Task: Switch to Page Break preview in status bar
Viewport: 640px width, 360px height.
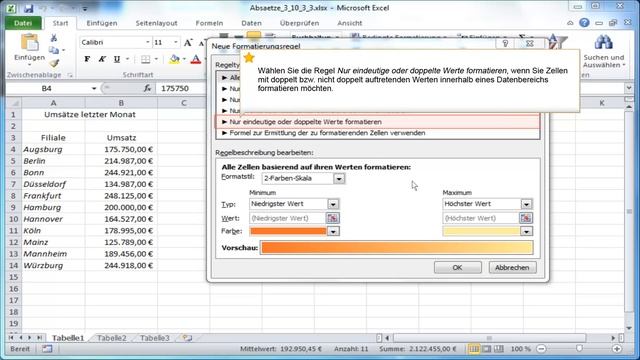Action: tap(499, 349)
